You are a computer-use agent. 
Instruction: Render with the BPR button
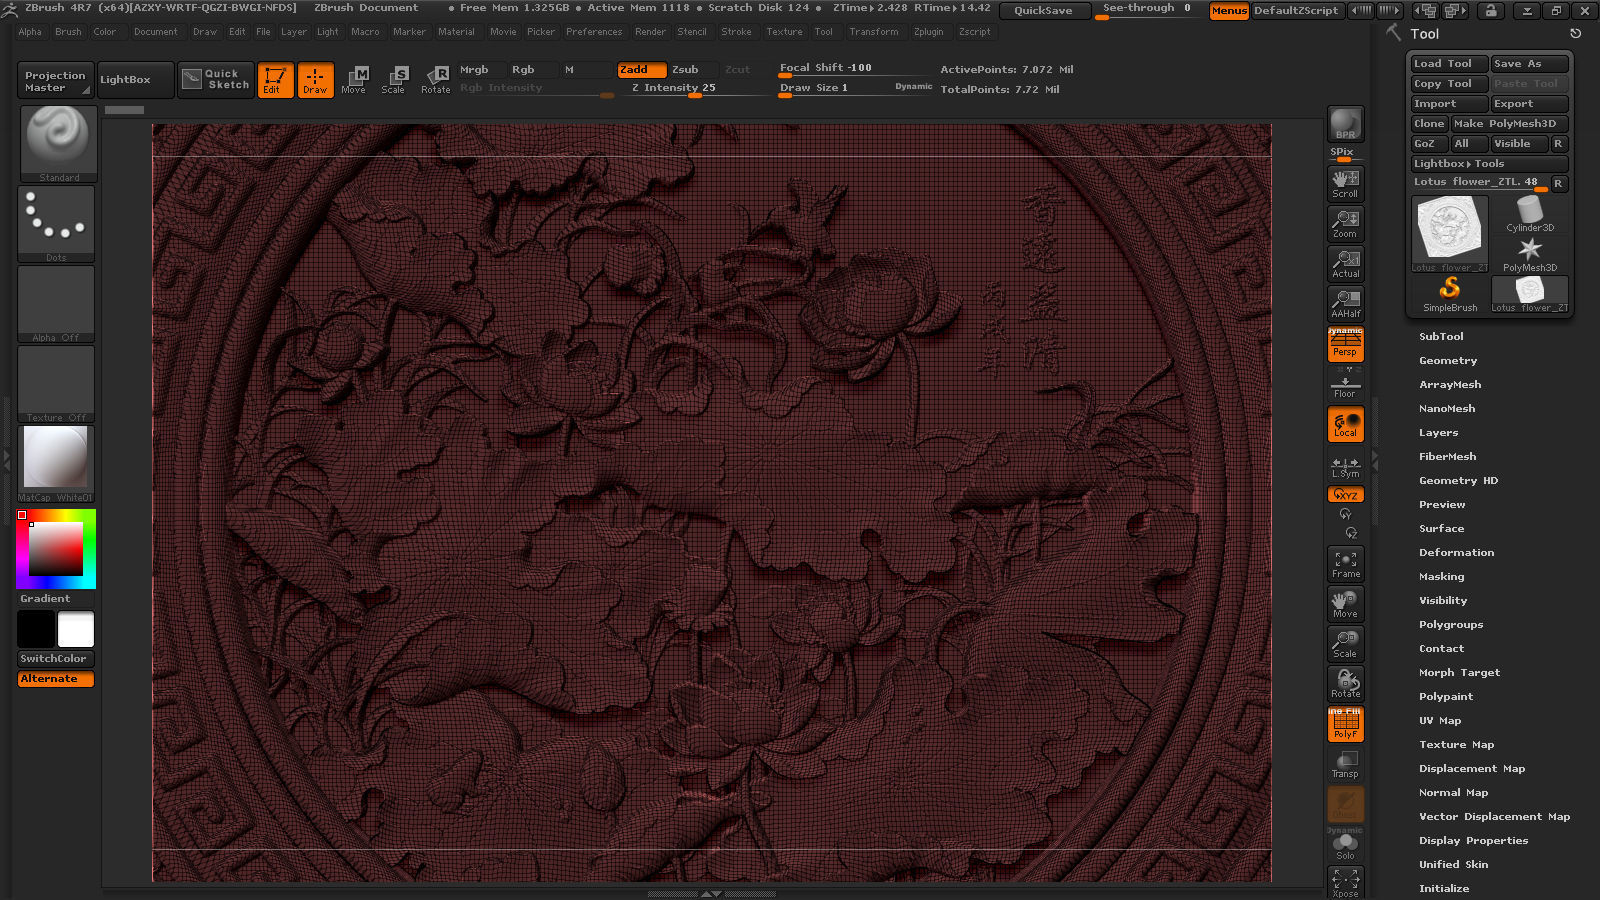point(1345,124)
